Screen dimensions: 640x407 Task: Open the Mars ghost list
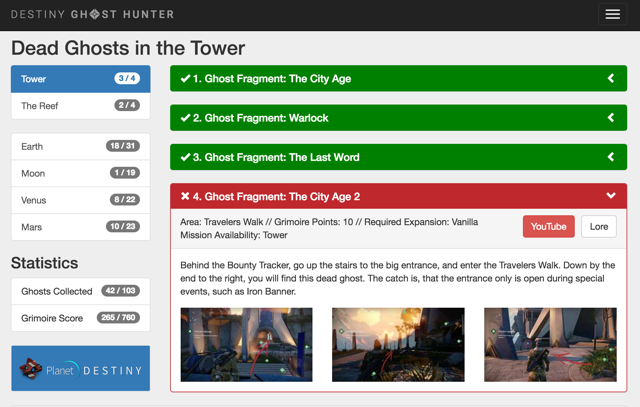coord(80,227)
